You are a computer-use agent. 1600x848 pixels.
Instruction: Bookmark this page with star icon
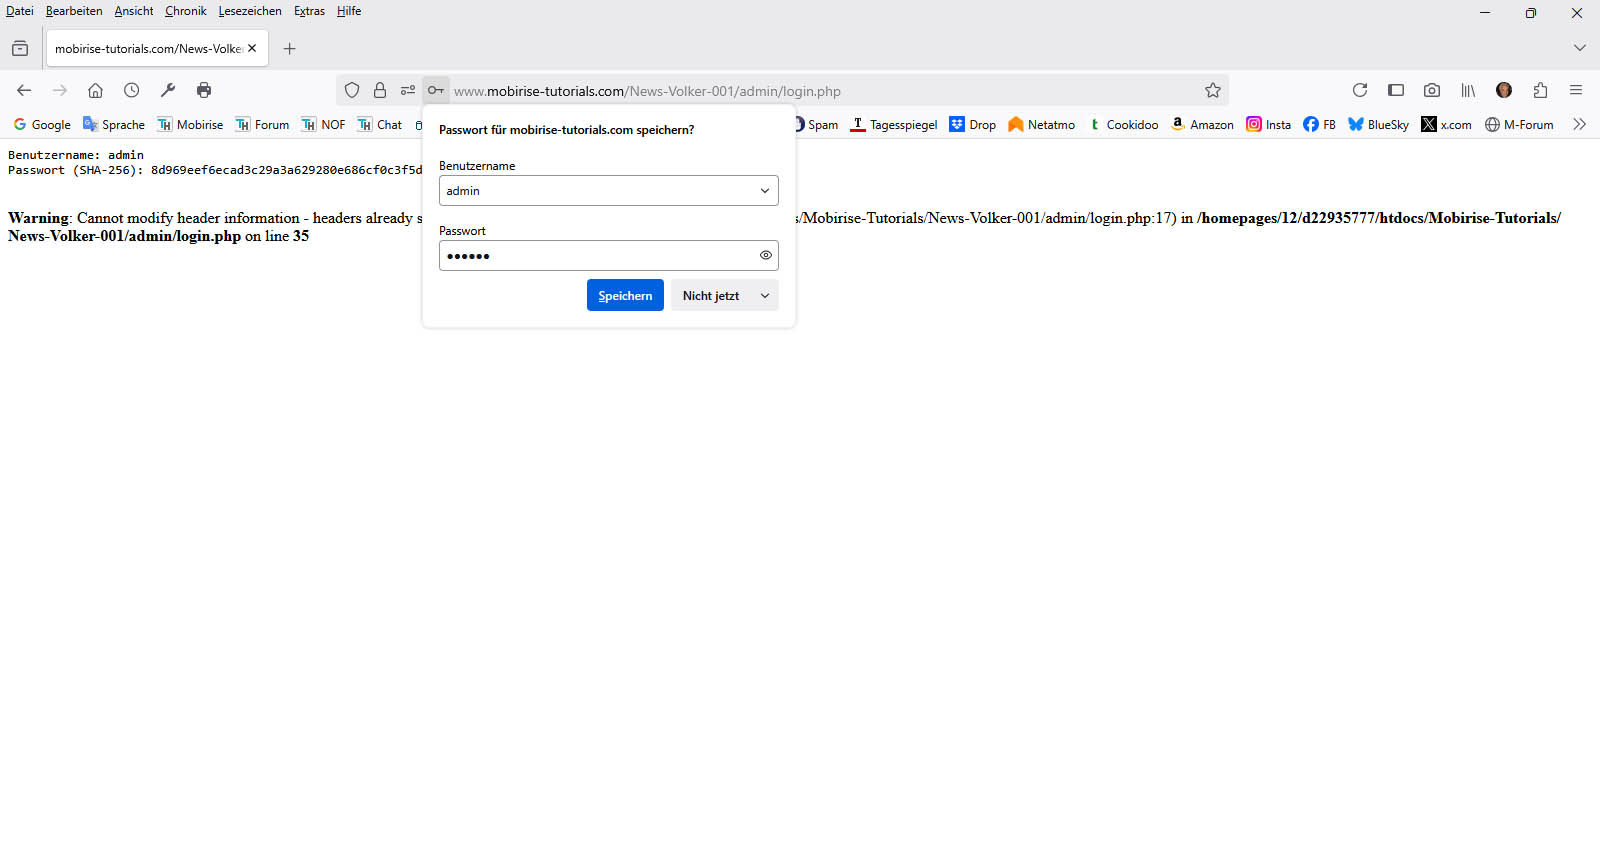coord(1213,90)
